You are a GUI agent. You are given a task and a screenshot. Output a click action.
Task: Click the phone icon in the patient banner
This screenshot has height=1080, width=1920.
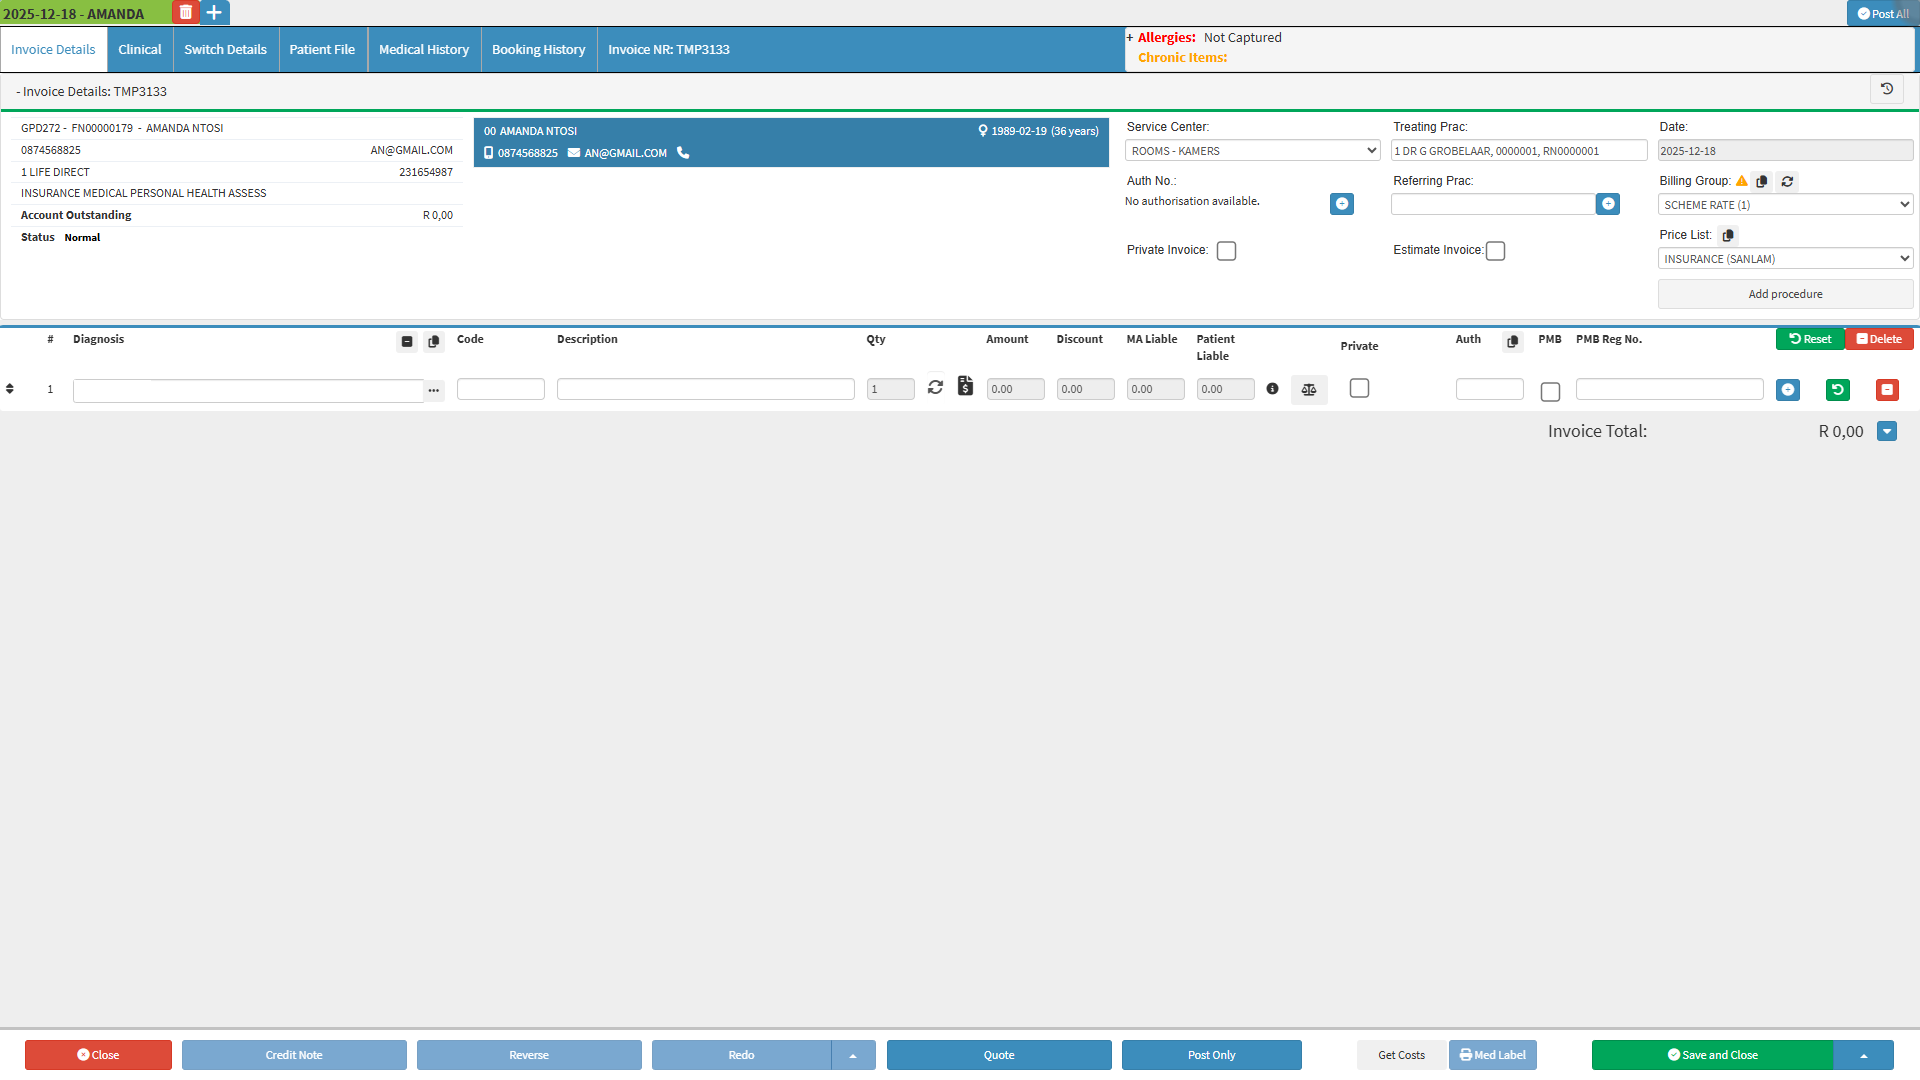[683, 153]
